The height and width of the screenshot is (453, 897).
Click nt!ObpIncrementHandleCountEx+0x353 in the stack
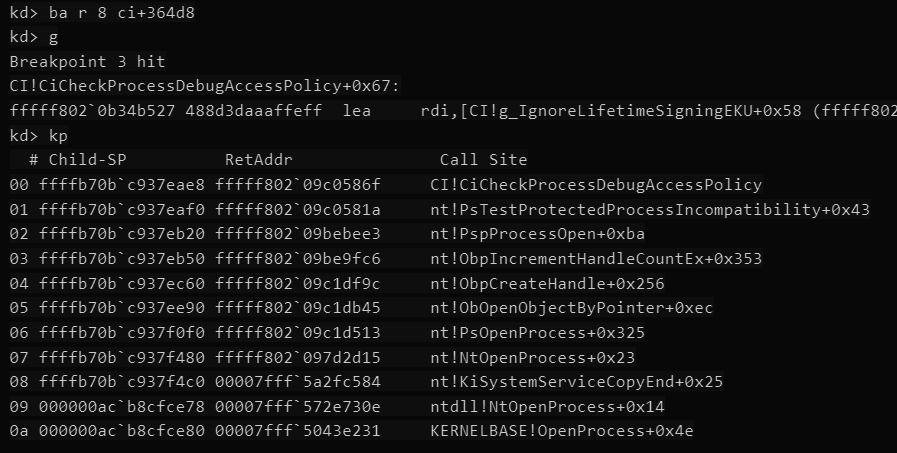pyautogui.click(x=596, y=259)
